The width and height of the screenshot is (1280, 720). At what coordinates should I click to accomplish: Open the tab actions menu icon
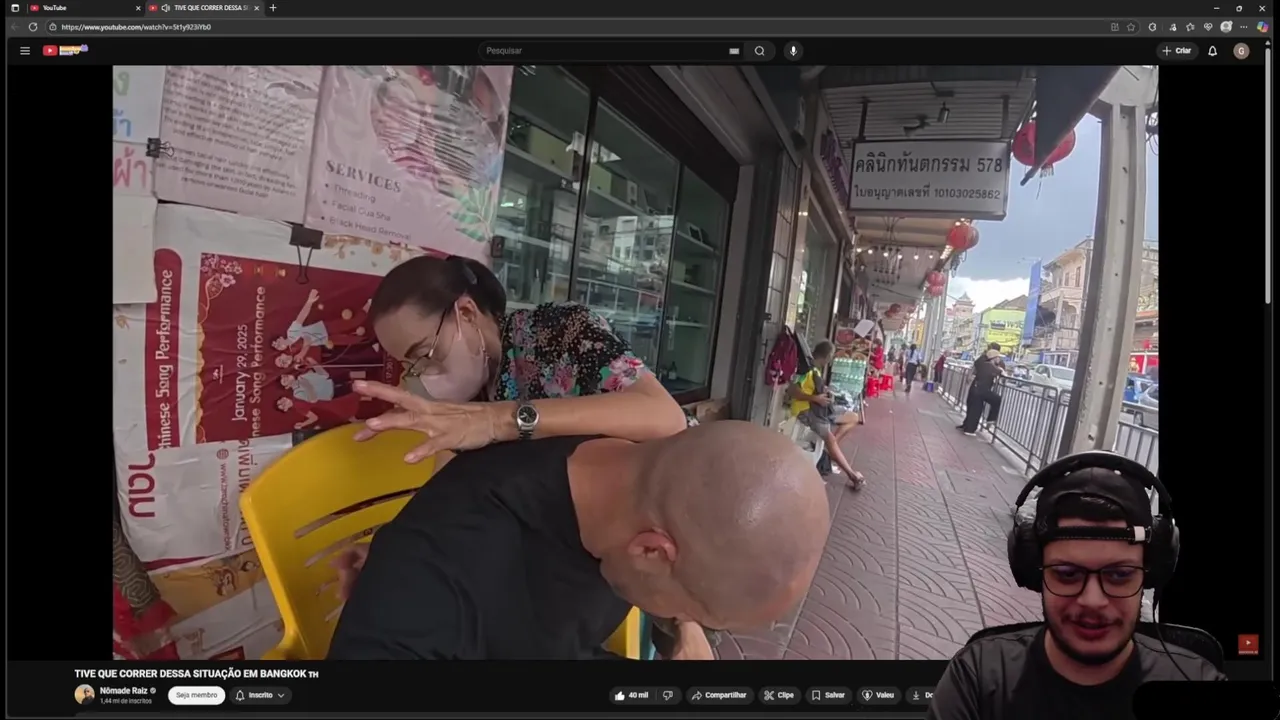tap(14, 8)
